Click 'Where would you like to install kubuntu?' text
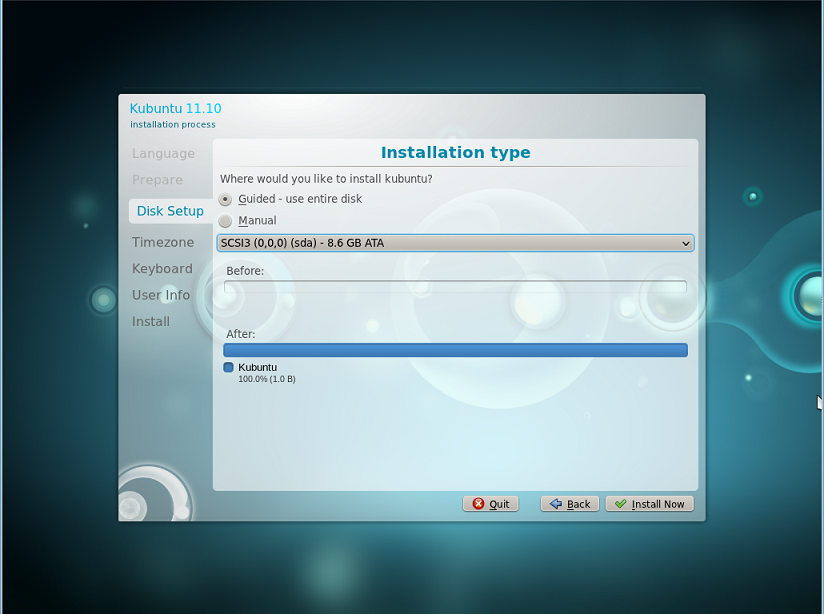824x614 pixels. 326,179
